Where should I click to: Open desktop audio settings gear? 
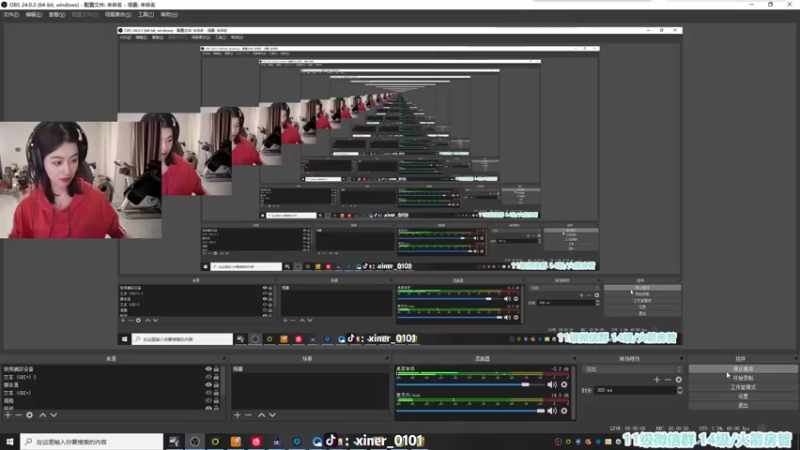pos(564,385)
